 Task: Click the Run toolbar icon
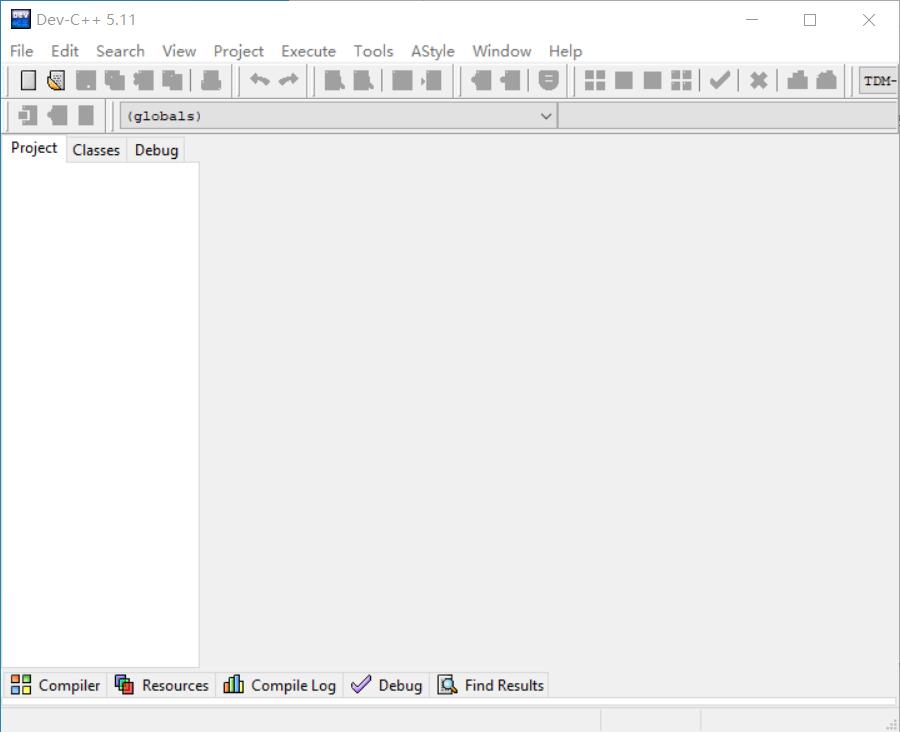pos(624,80)
